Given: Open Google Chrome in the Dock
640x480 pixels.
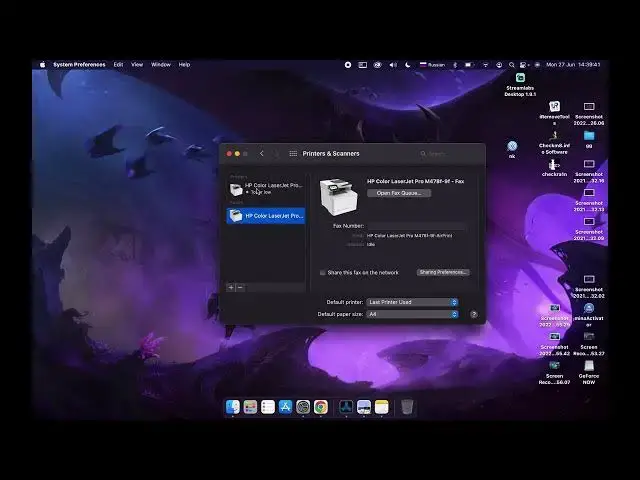Looking at the screenshot, I should click(x=321, y=407).
